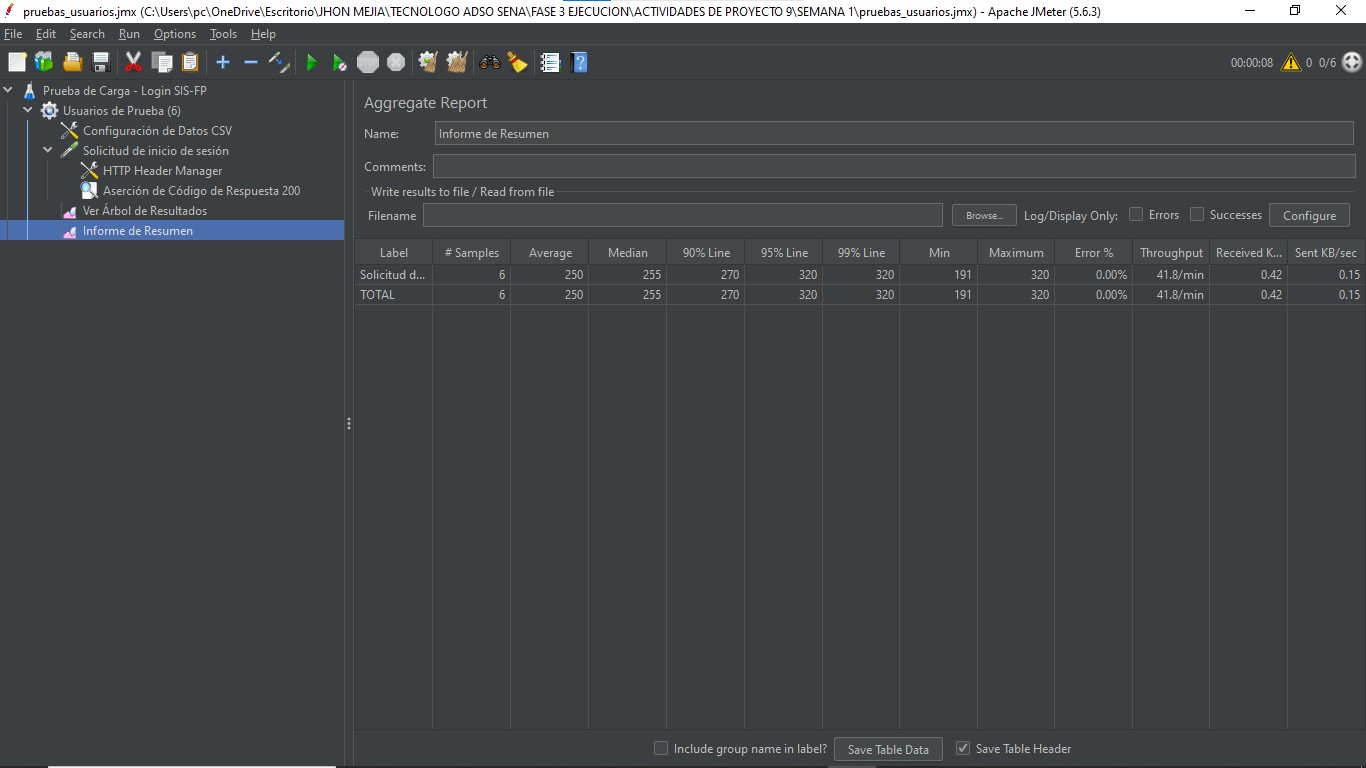The width and height of the screenshot is (1366, 768).
Task: Select Usuarios de Prueba (6) thread group
Action: click(122, 111)
